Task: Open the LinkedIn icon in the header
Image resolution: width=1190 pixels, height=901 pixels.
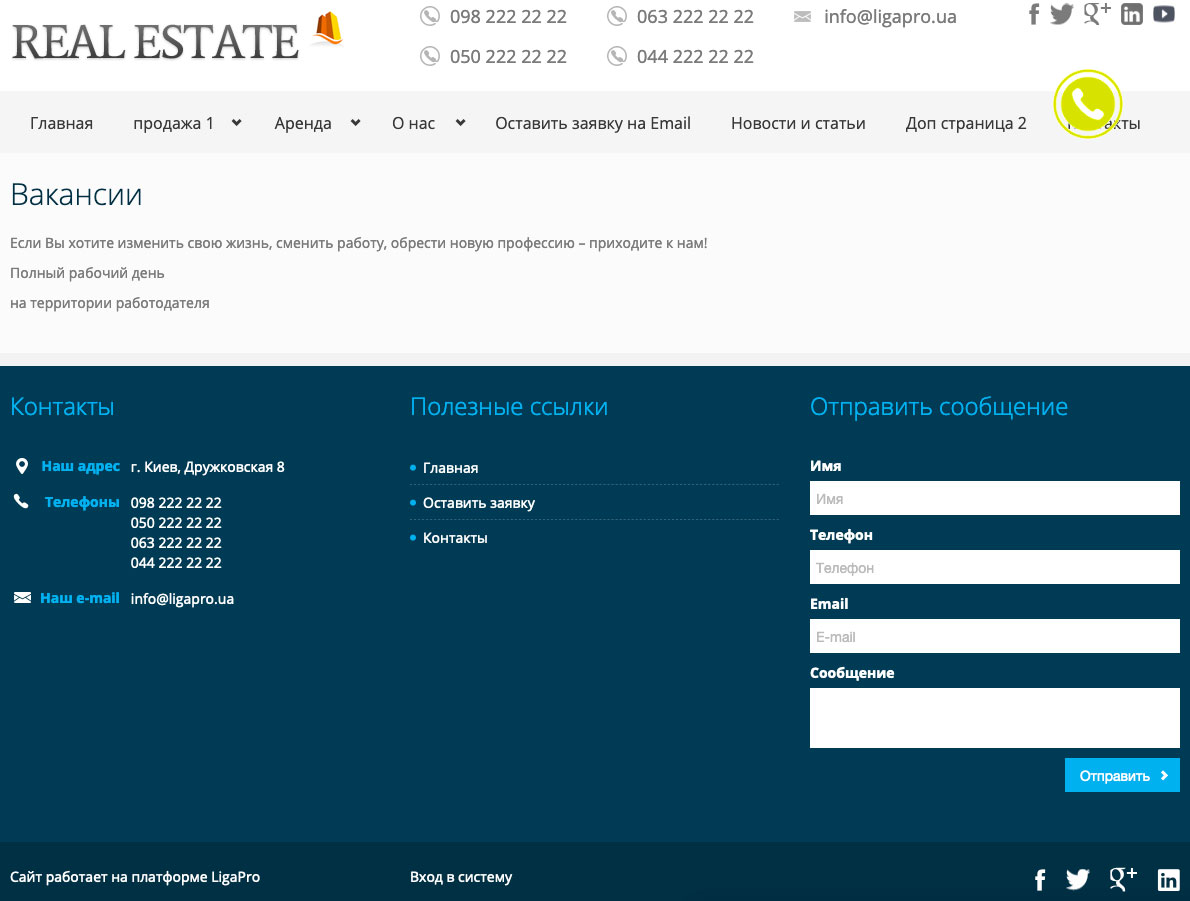Action: tap(1132, 15)
